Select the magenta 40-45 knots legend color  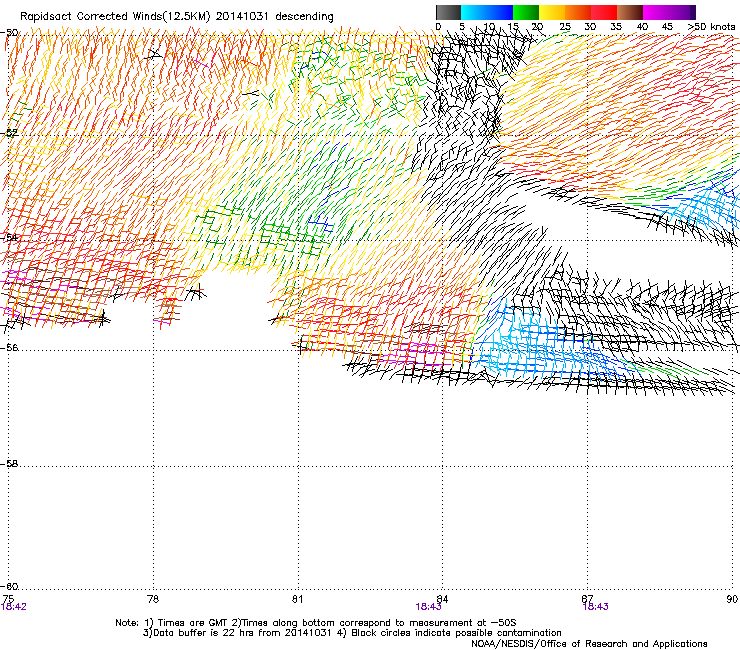point(656,12)
